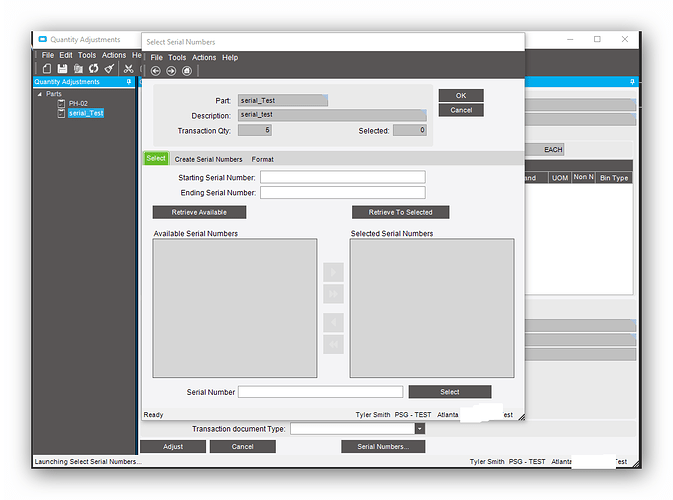Click the back arrow icon in Select Serial Numbers
Screen dimensions: 673x500
pyautogui.click(x=155, y=71)
